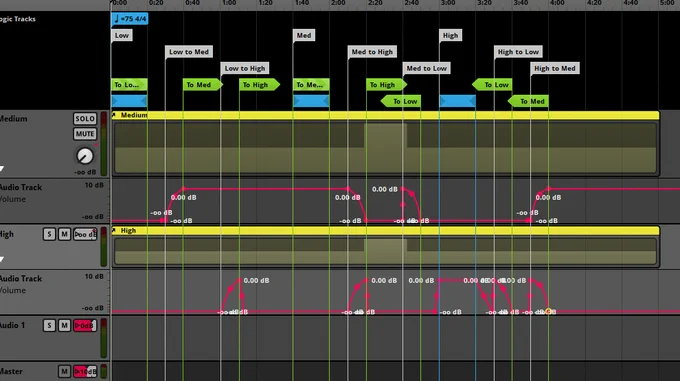Click the green To Me... transition arrow
The image size is (680, 381).
(x=311, y=85)
